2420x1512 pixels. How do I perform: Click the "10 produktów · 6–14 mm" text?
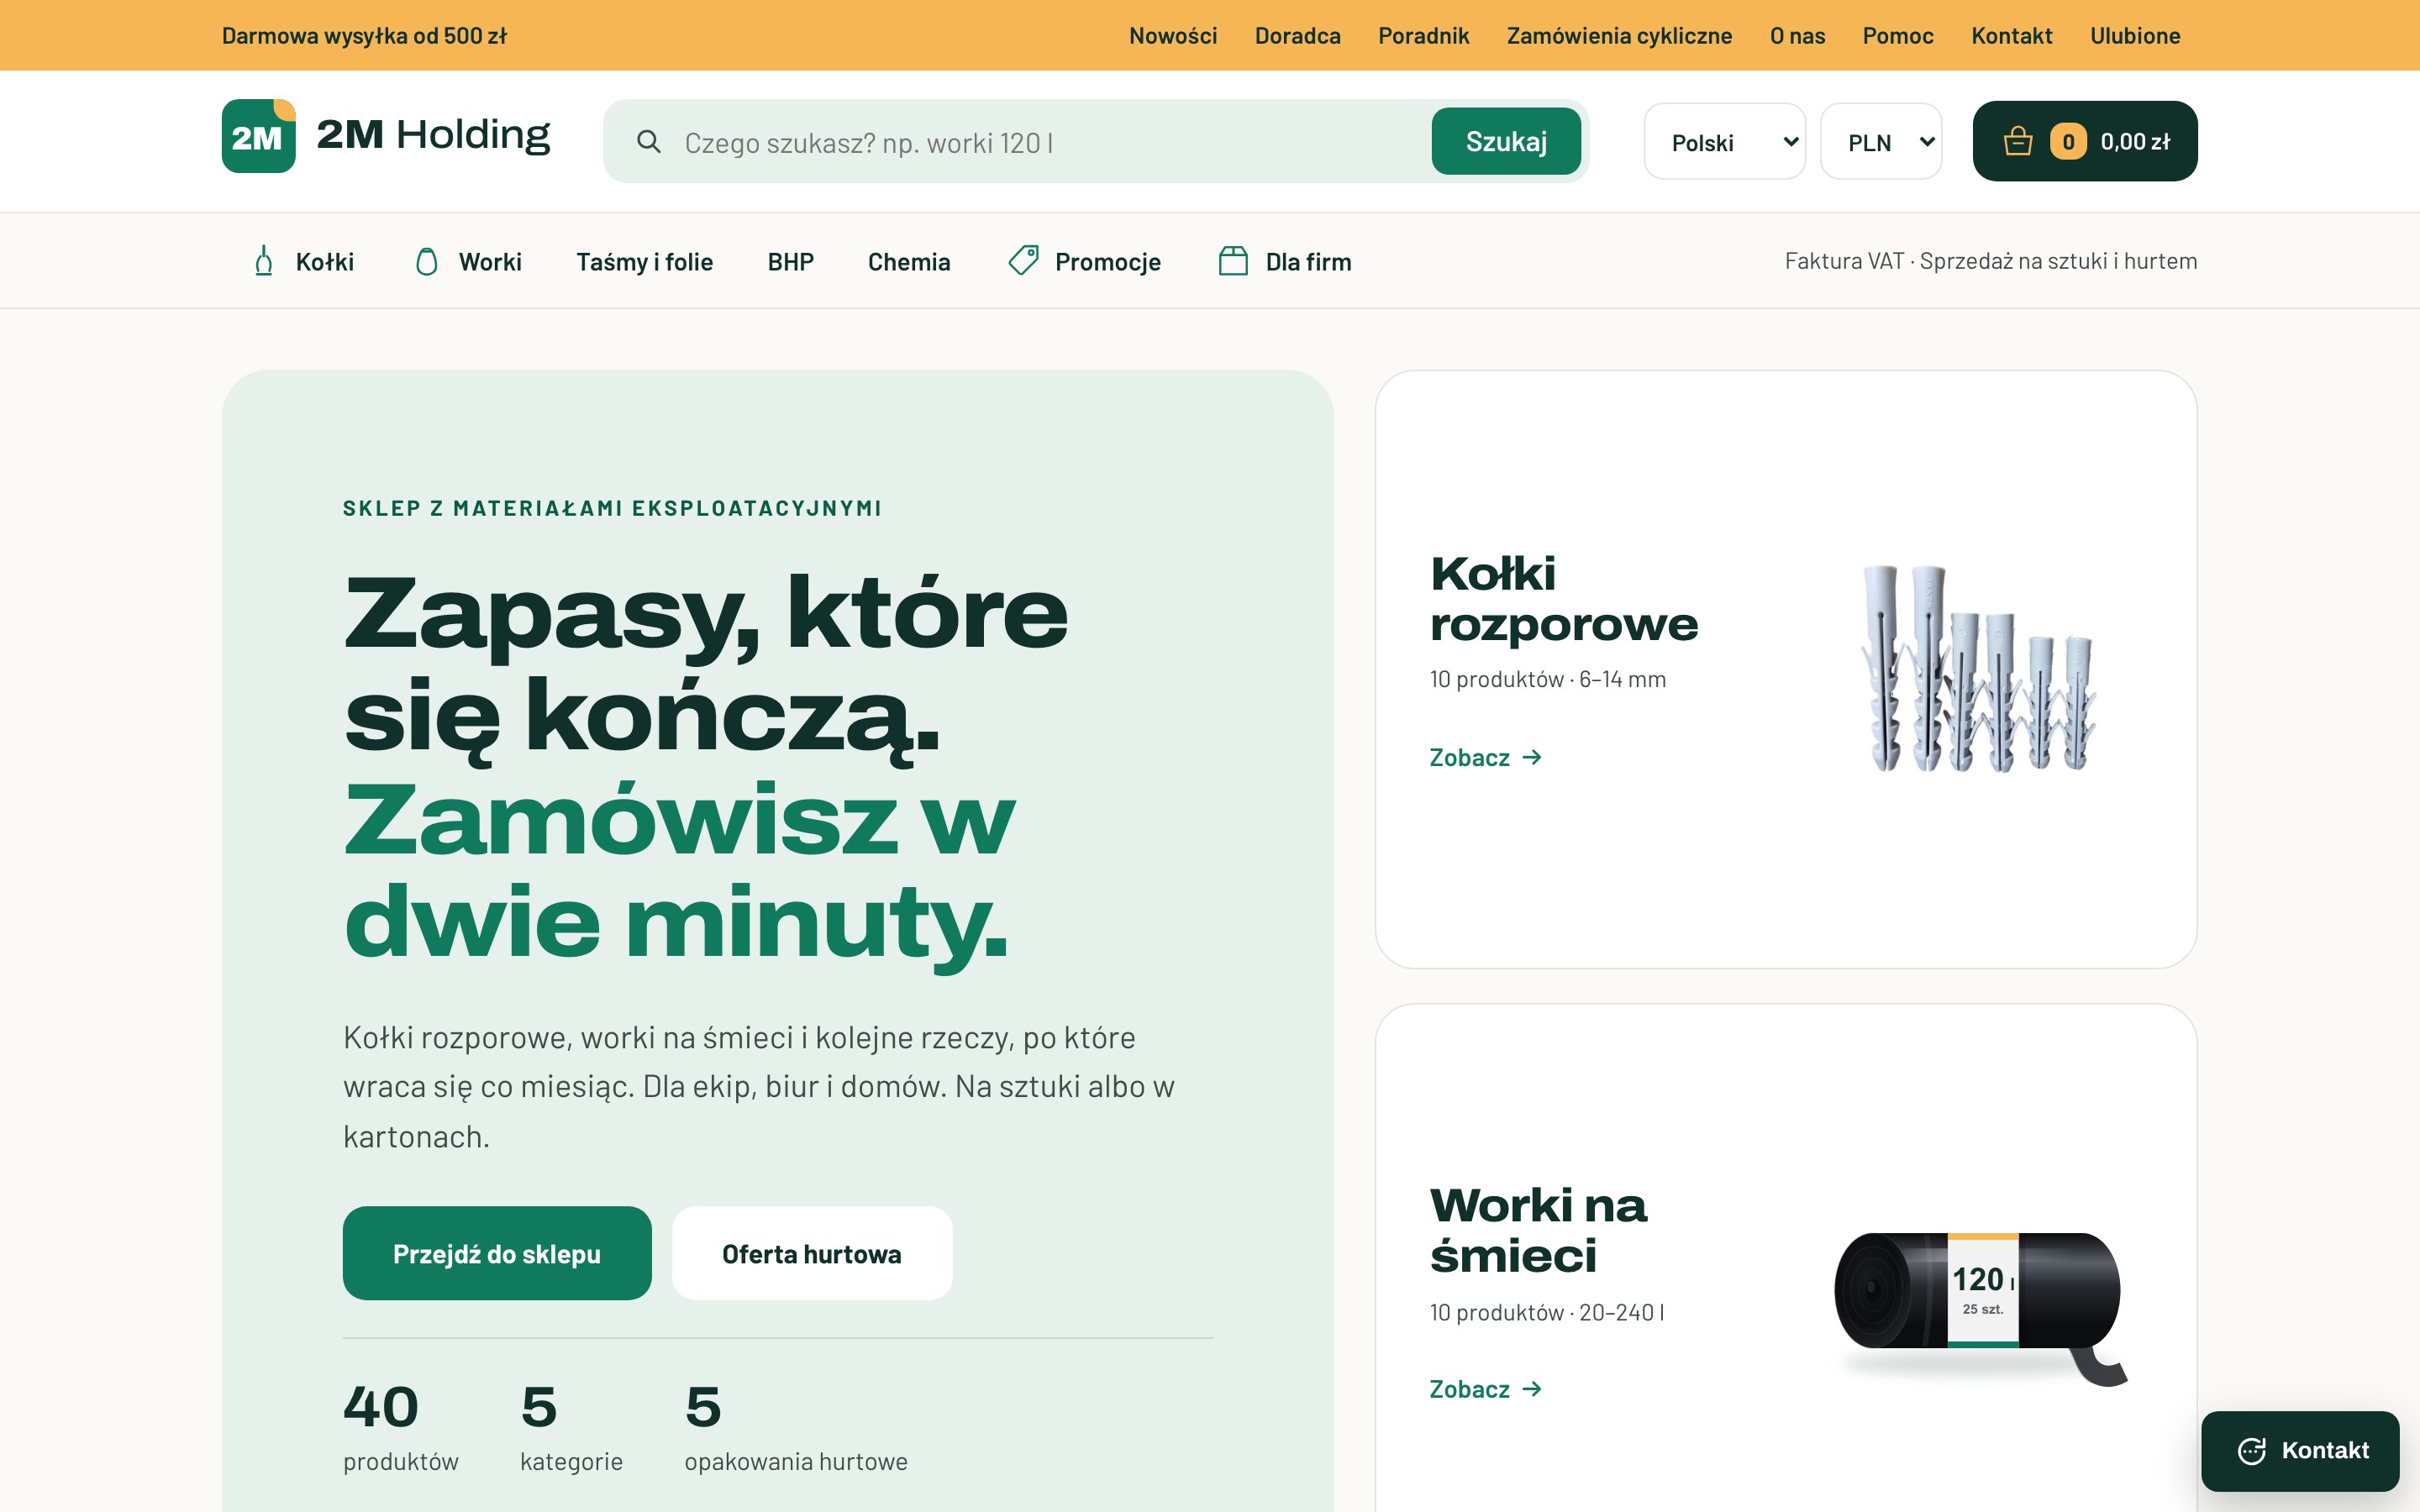coord(1548,680)
